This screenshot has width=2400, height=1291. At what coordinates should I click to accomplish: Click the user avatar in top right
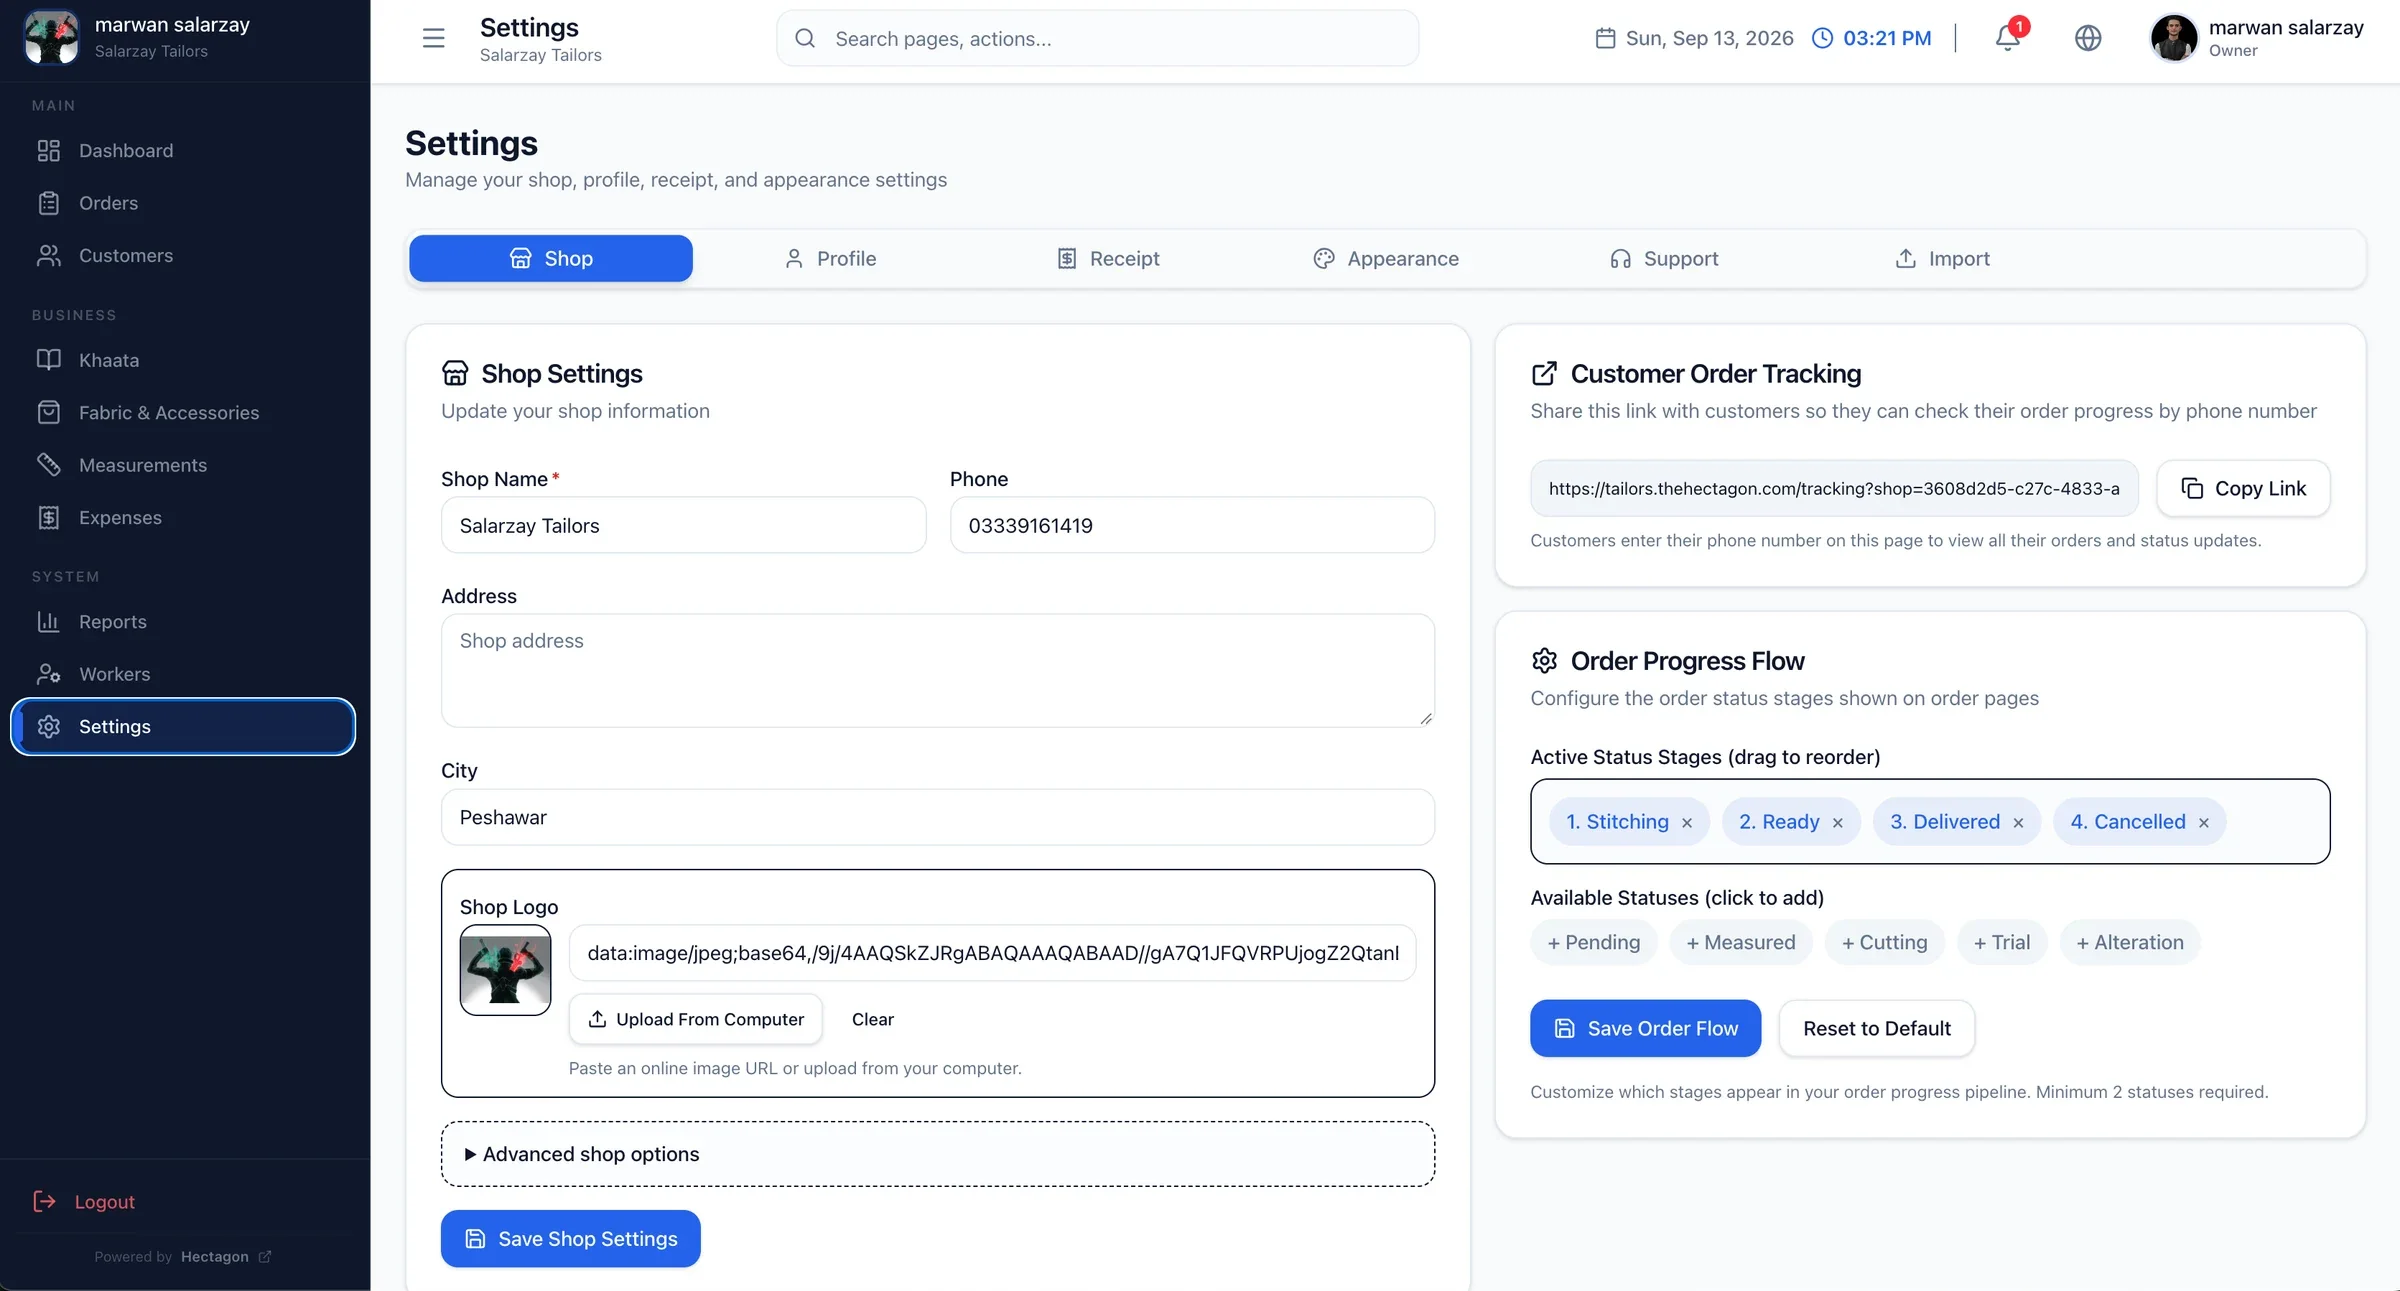(2174, 38)
